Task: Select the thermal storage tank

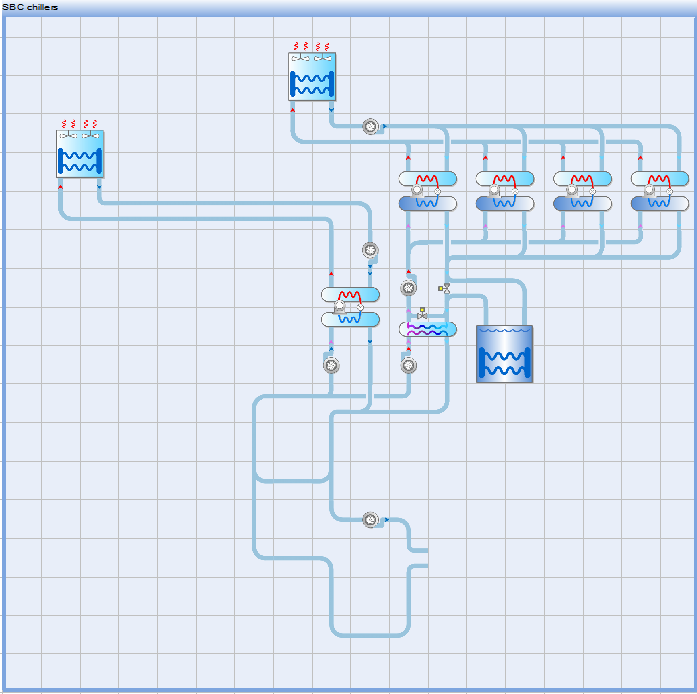Action: (504, 353)
